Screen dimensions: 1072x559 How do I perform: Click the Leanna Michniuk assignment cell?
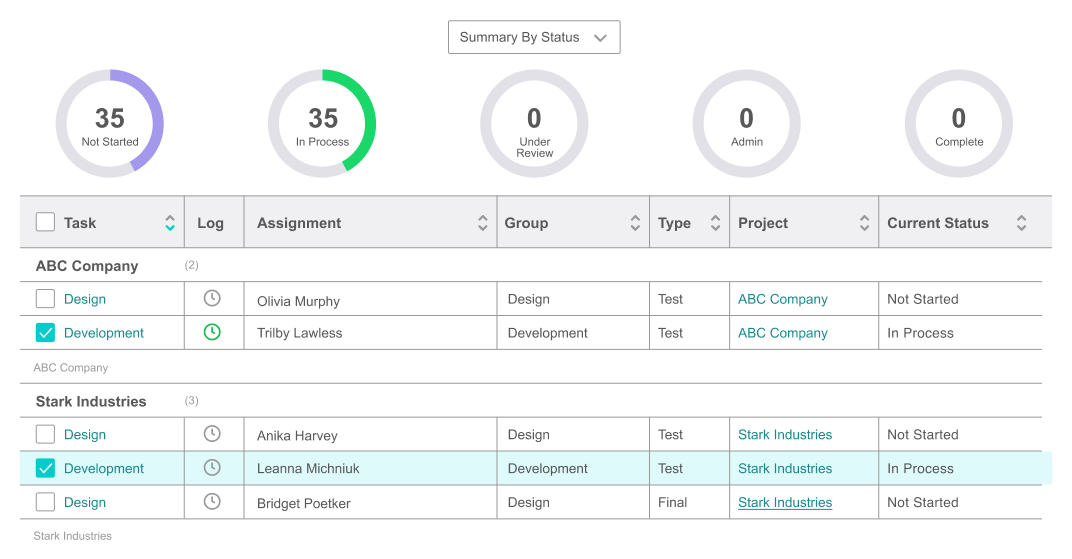tap(371, 468)
